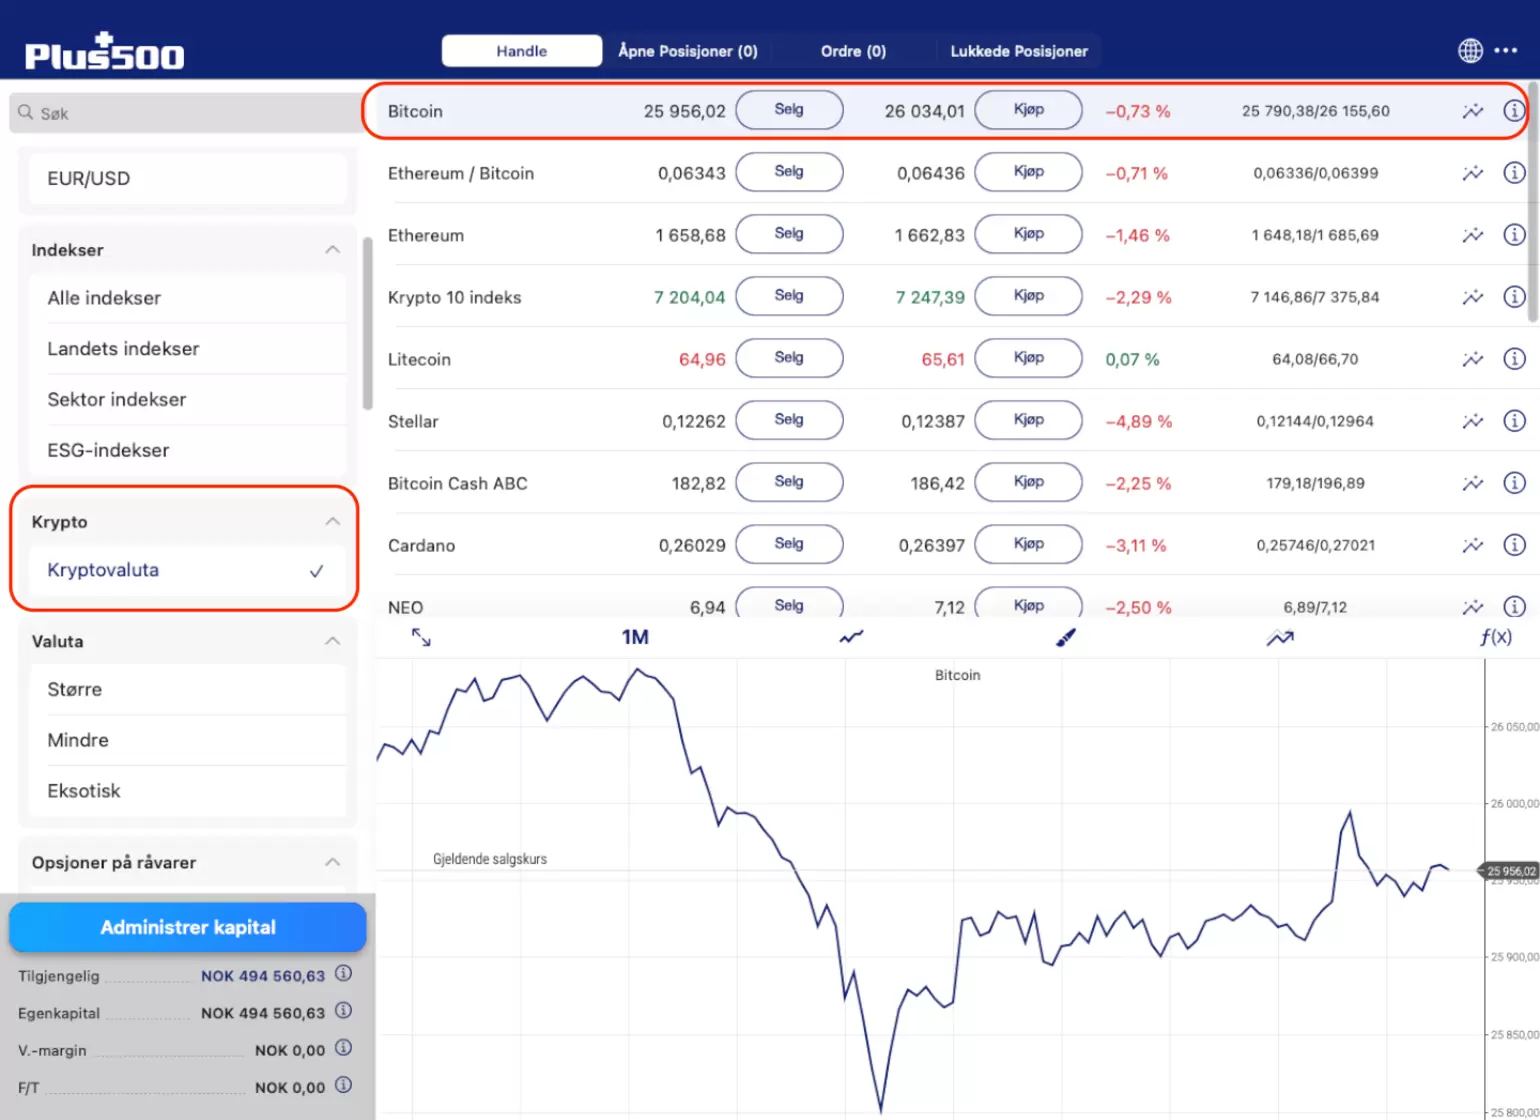Select Eksotisk currency category
The image size is (1540, 1120).
[188, 791]
